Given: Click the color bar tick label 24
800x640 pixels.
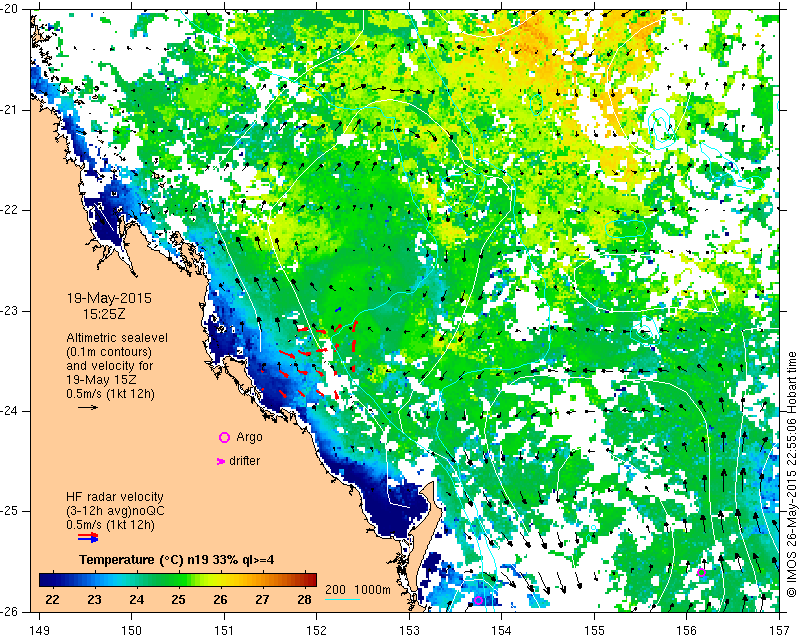Looking at the screenshot, I should click(x=136, y=599).
